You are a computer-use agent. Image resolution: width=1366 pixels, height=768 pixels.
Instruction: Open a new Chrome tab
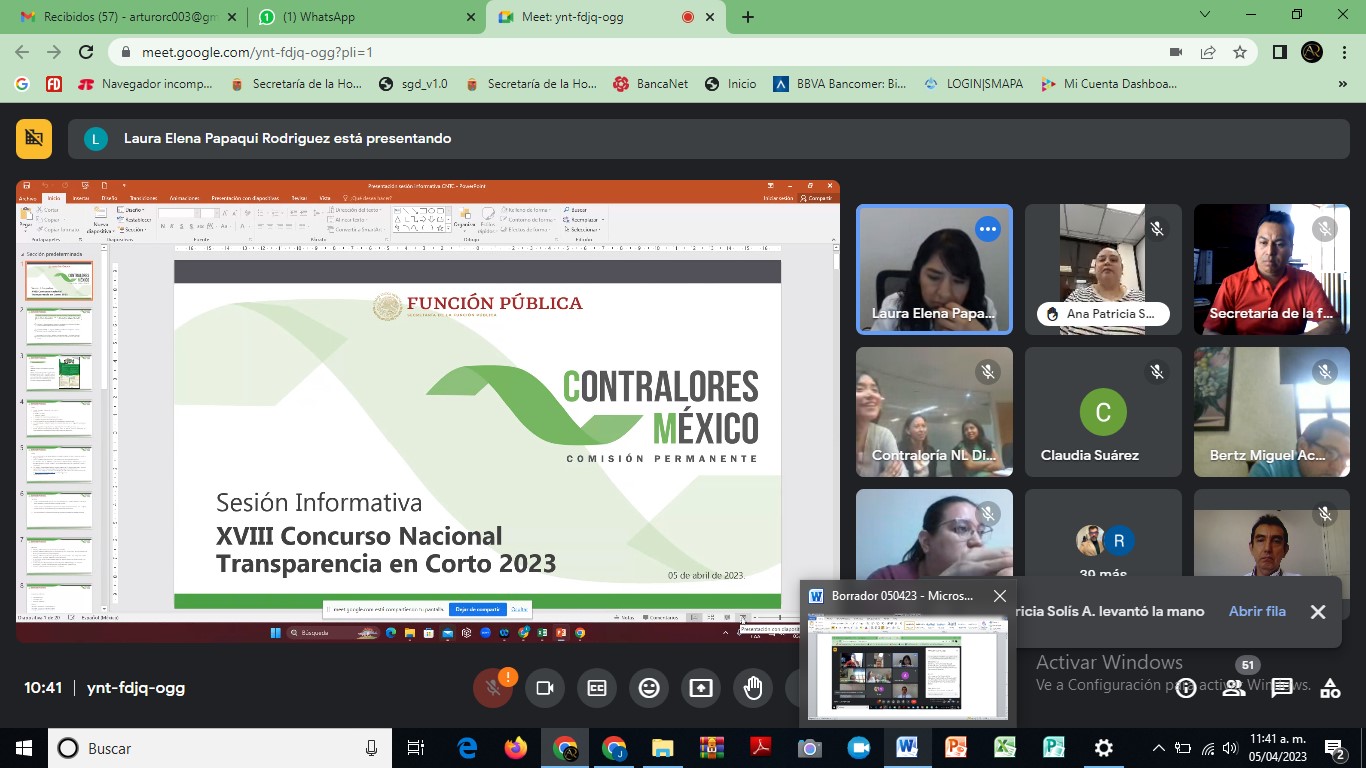point(748,17)
